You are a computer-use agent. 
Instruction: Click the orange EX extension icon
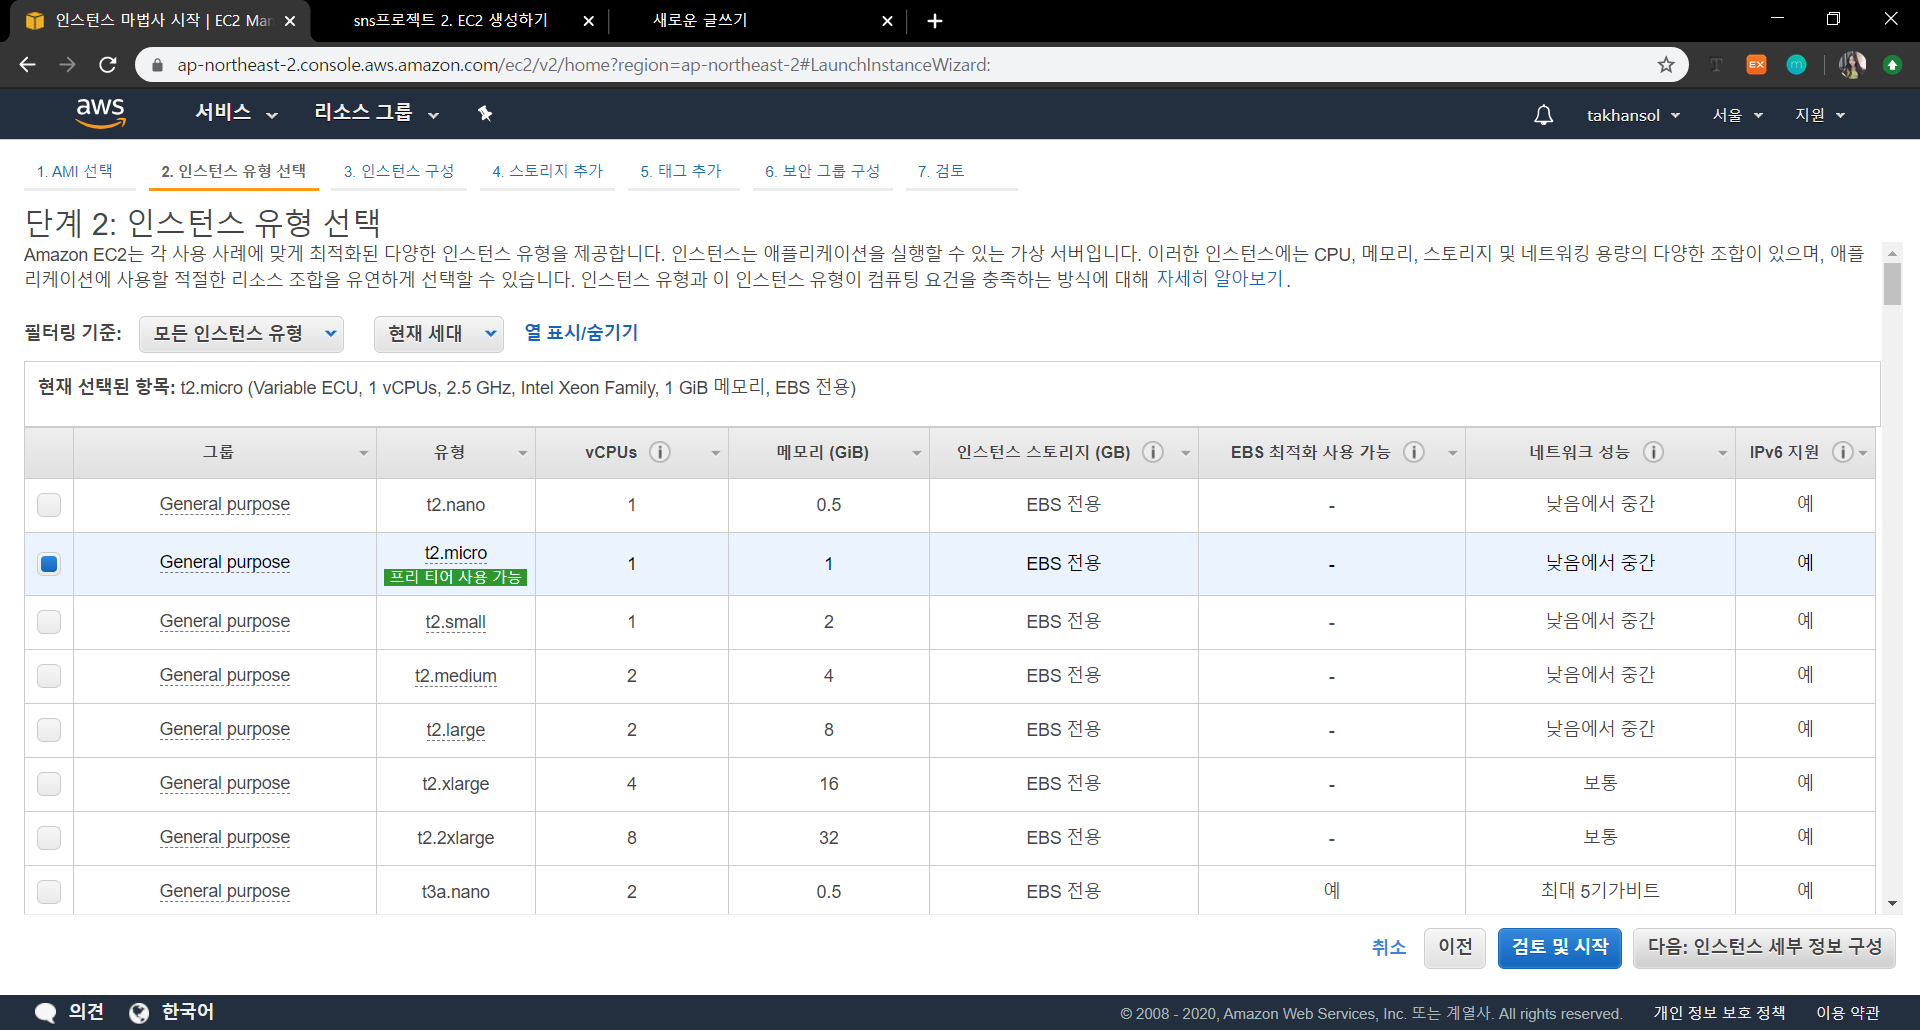(1756, 65)
